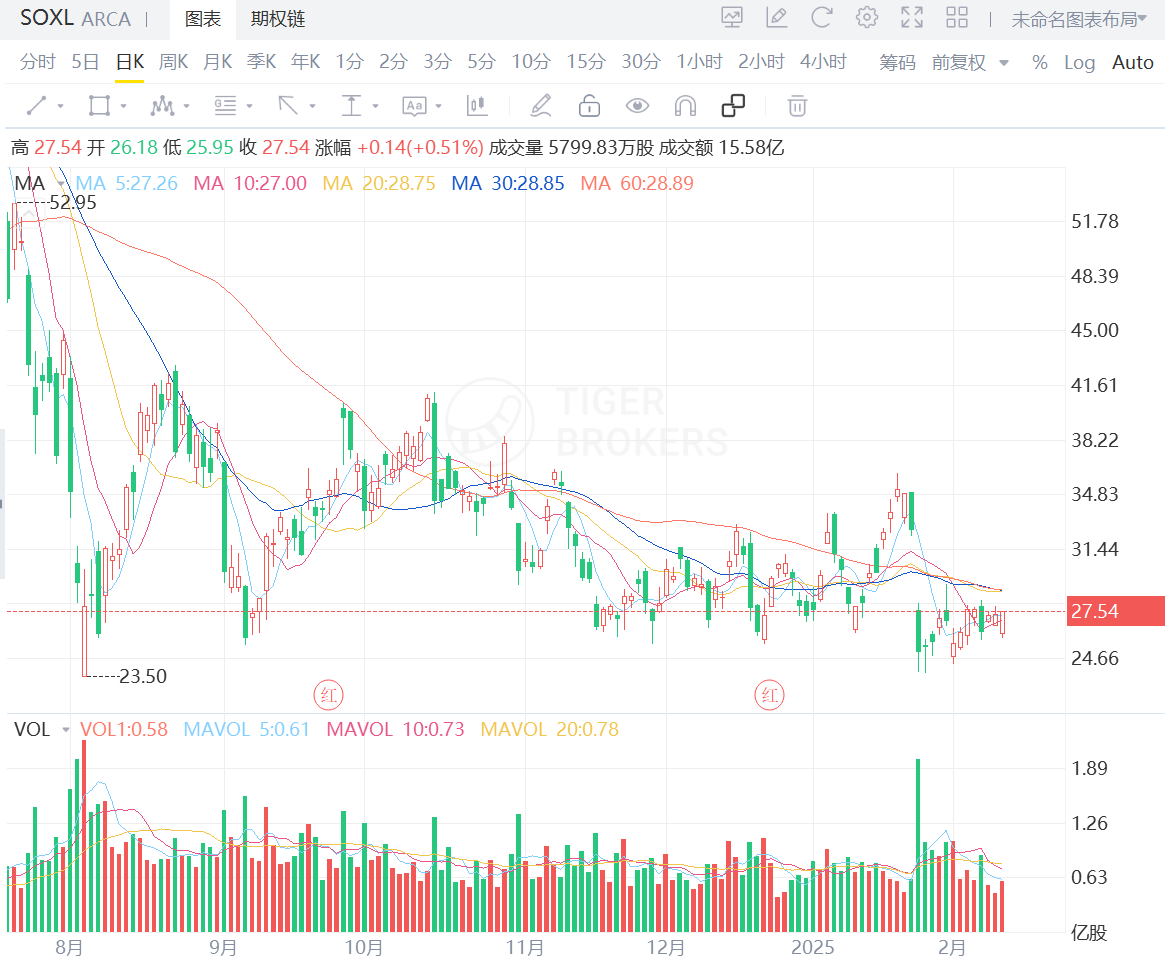The width and height of the screenshot is (1165, 962).
Task: Activate the magnet snap tool
Action: 684,105
